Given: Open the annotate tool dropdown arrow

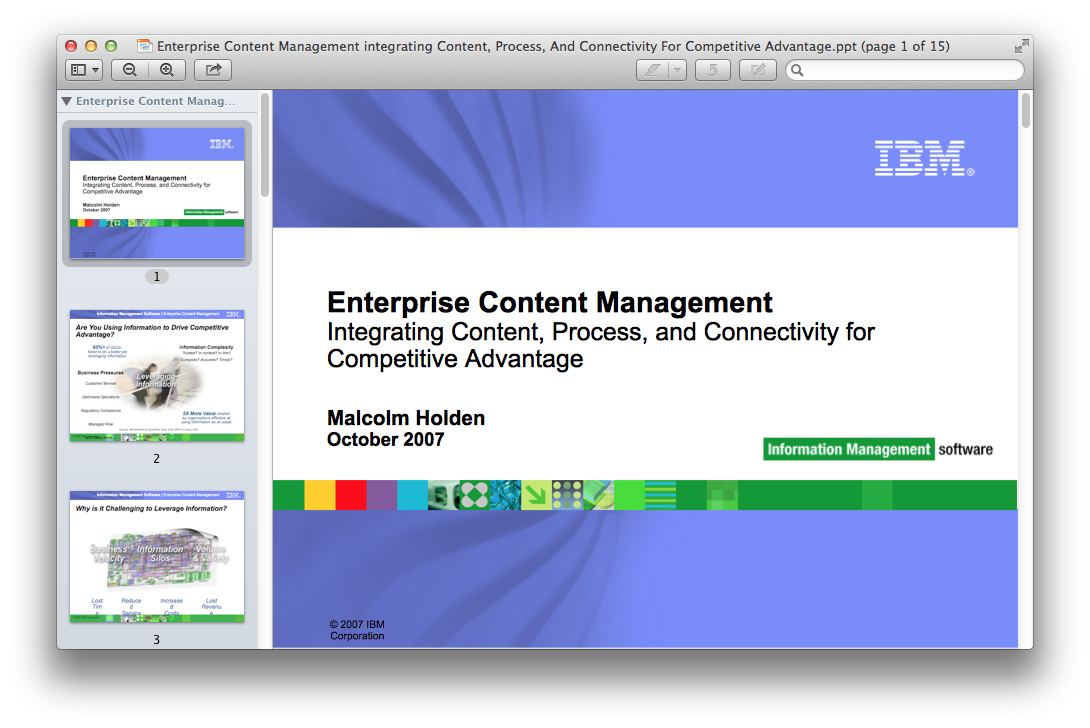Looking at the screenshot, I should [677, 70].
